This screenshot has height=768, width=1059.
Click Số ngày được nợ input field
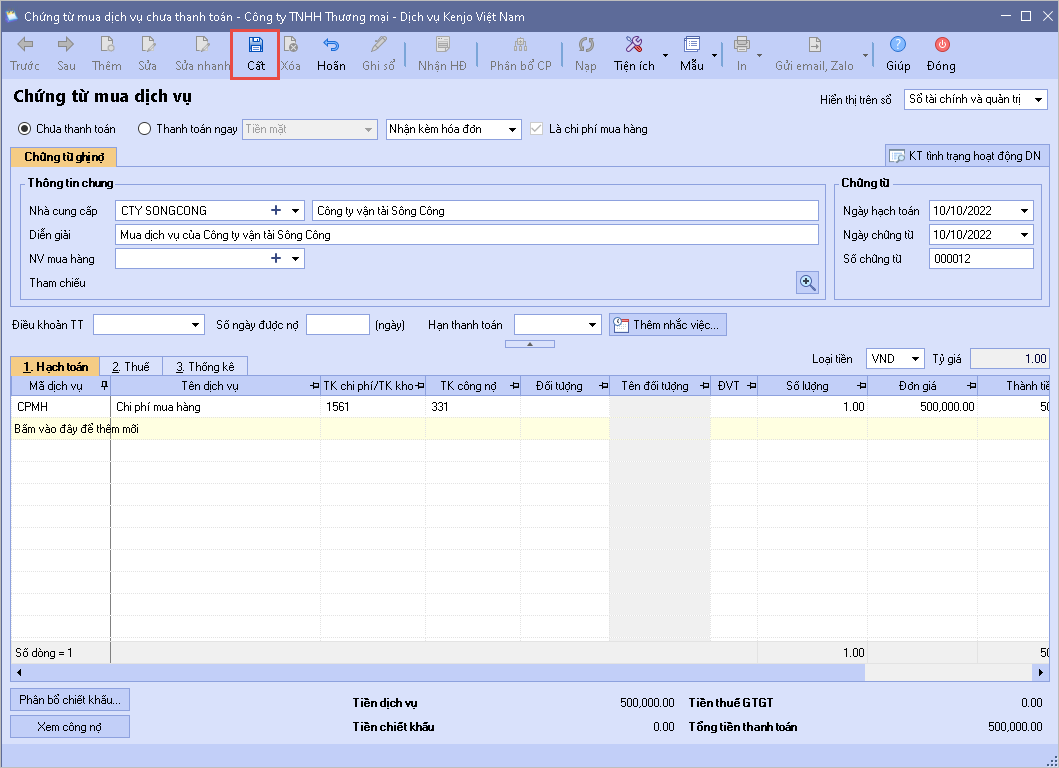pyautogui.click(x=338, y=325)
